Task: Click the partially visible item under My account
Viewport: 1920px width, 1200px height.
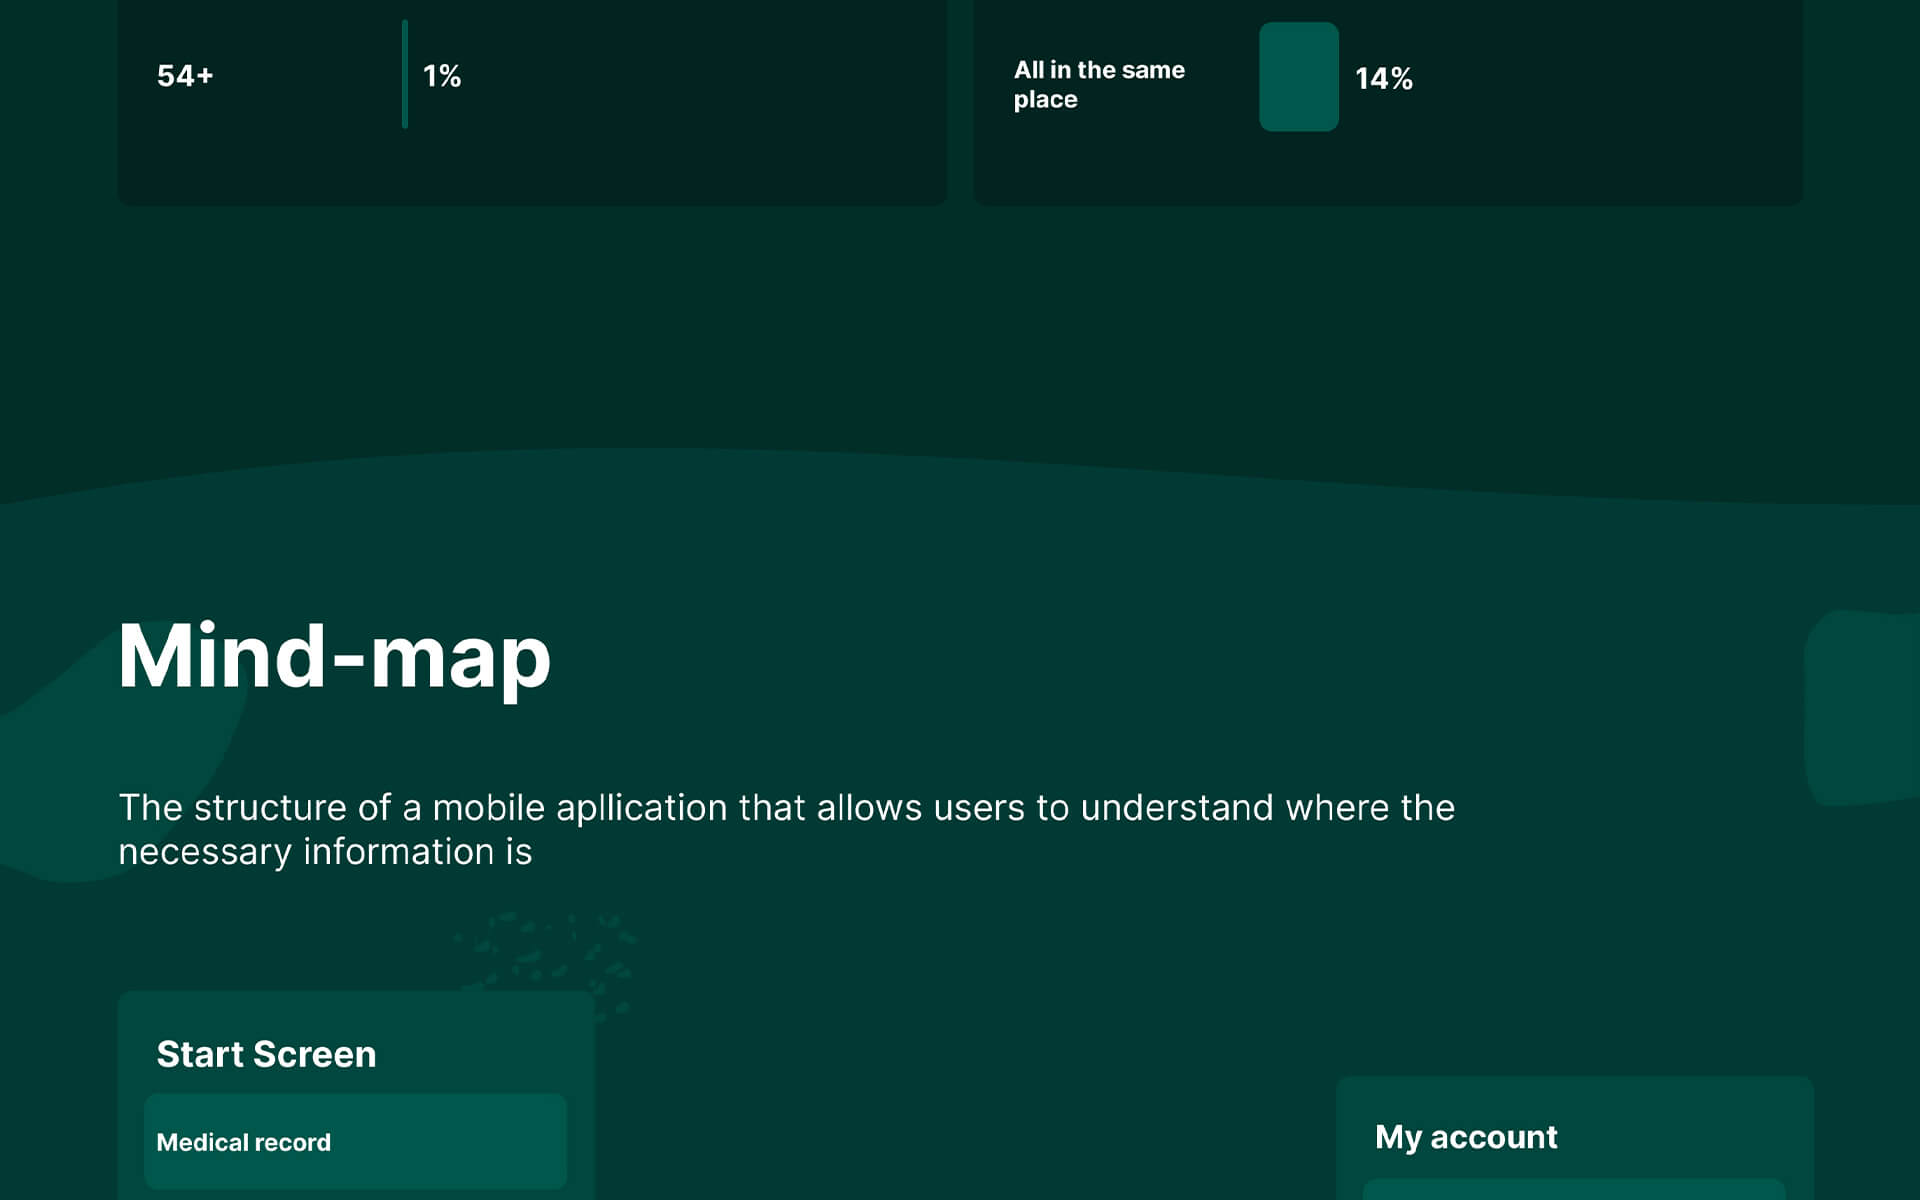Action: point(1574,1190)
